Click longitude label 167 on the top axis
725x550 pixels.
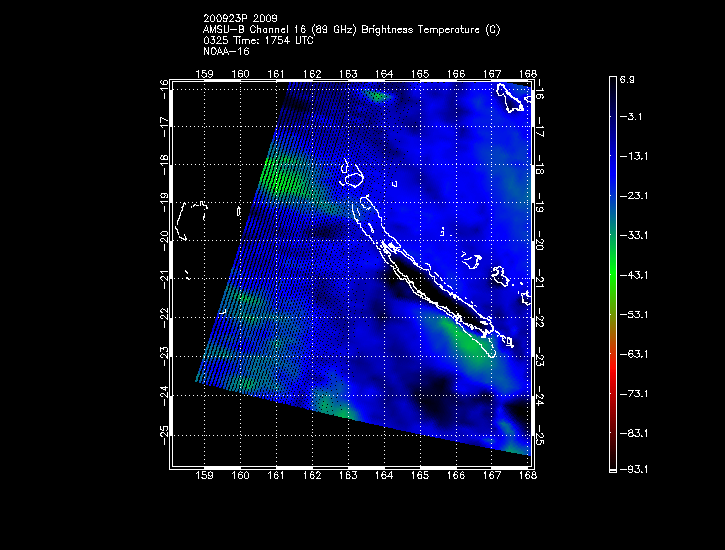[492, 74]
